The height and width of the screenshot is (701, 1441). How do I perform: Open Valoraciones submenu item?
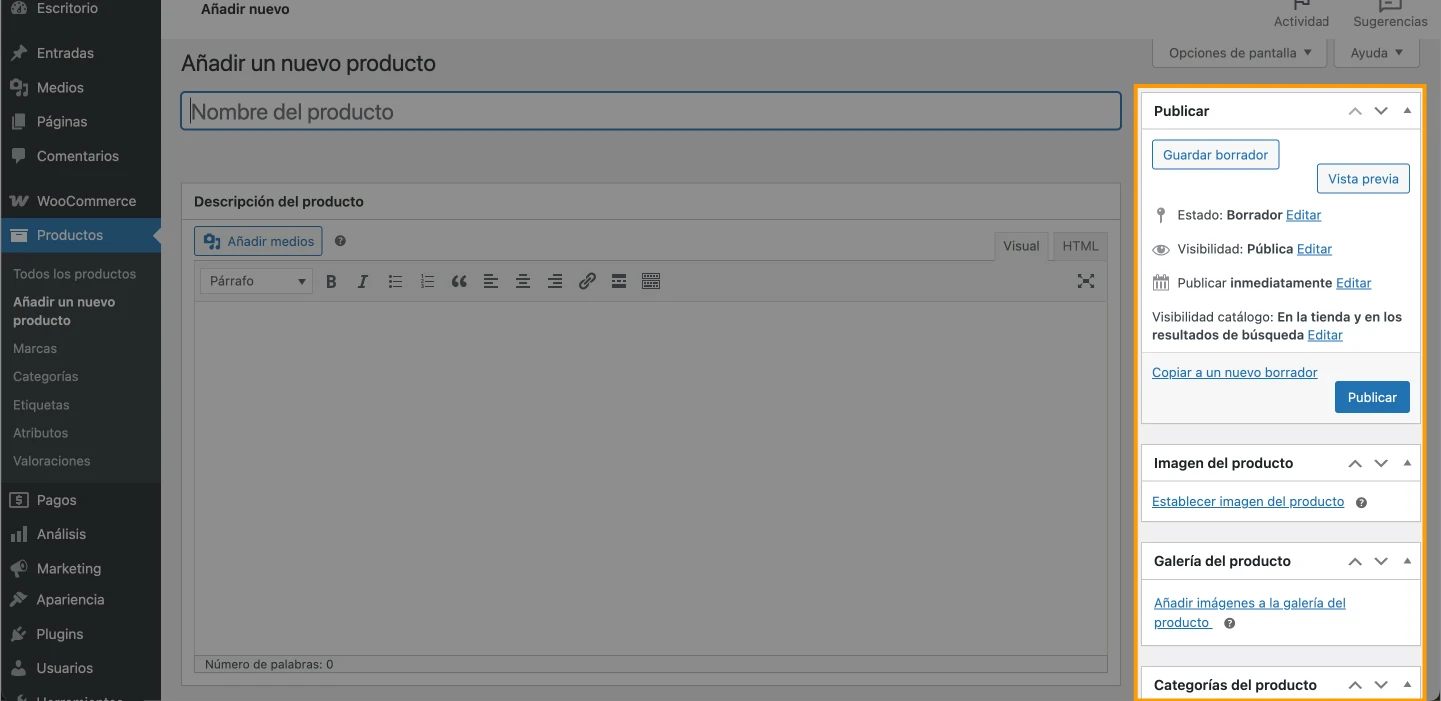(x=51, y=461)
